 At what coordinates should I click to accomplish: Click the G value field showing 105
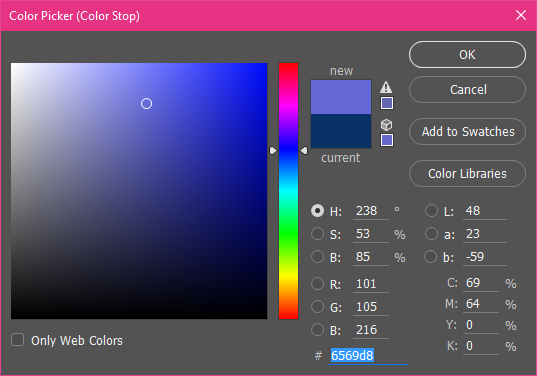[371, 307]
